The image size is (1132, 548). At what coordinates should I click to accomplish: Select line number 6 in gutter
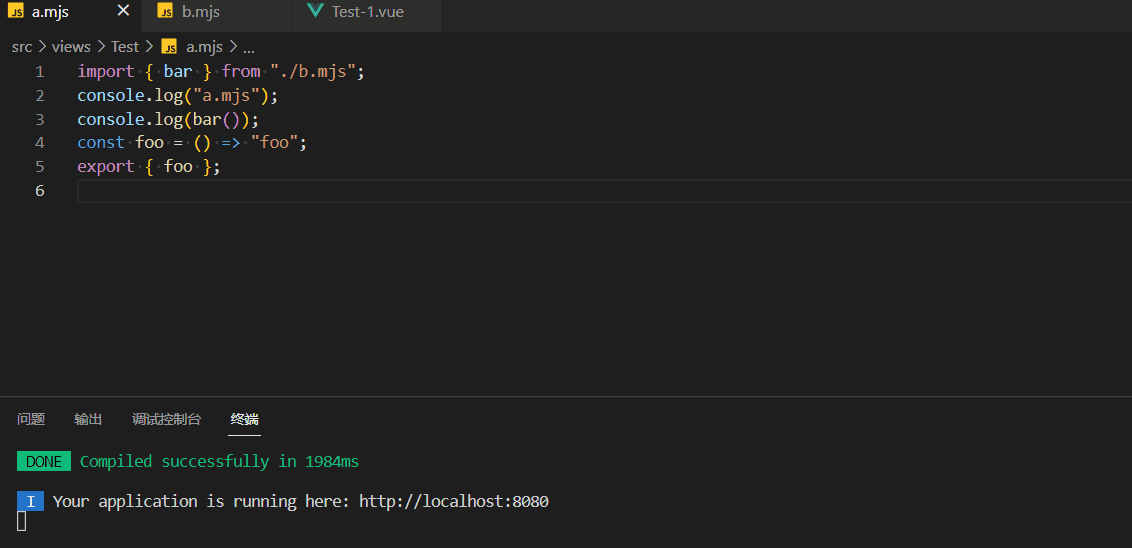click(39, 191)
